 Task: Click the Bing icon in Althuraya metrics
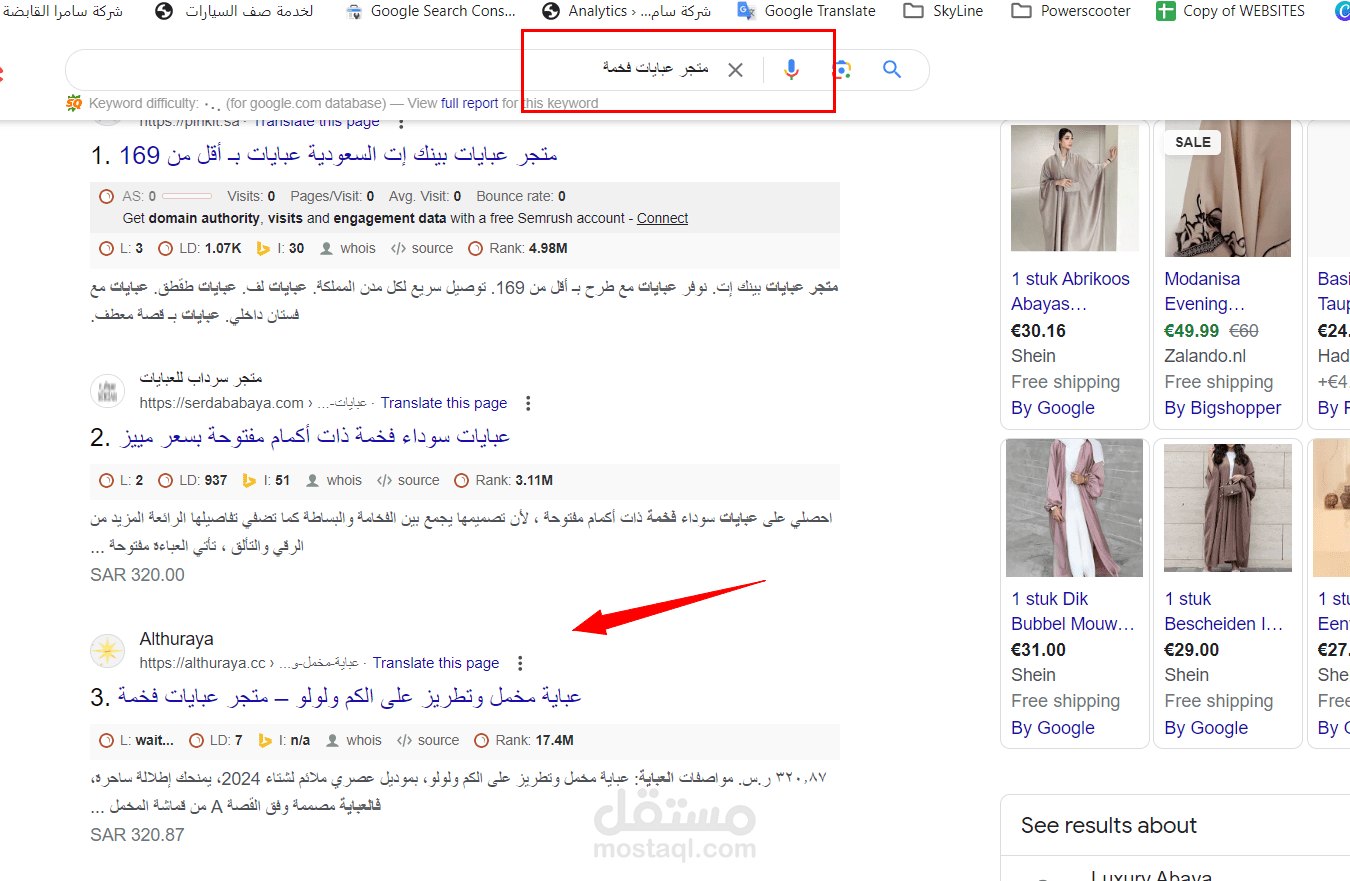tap(265, 740)
